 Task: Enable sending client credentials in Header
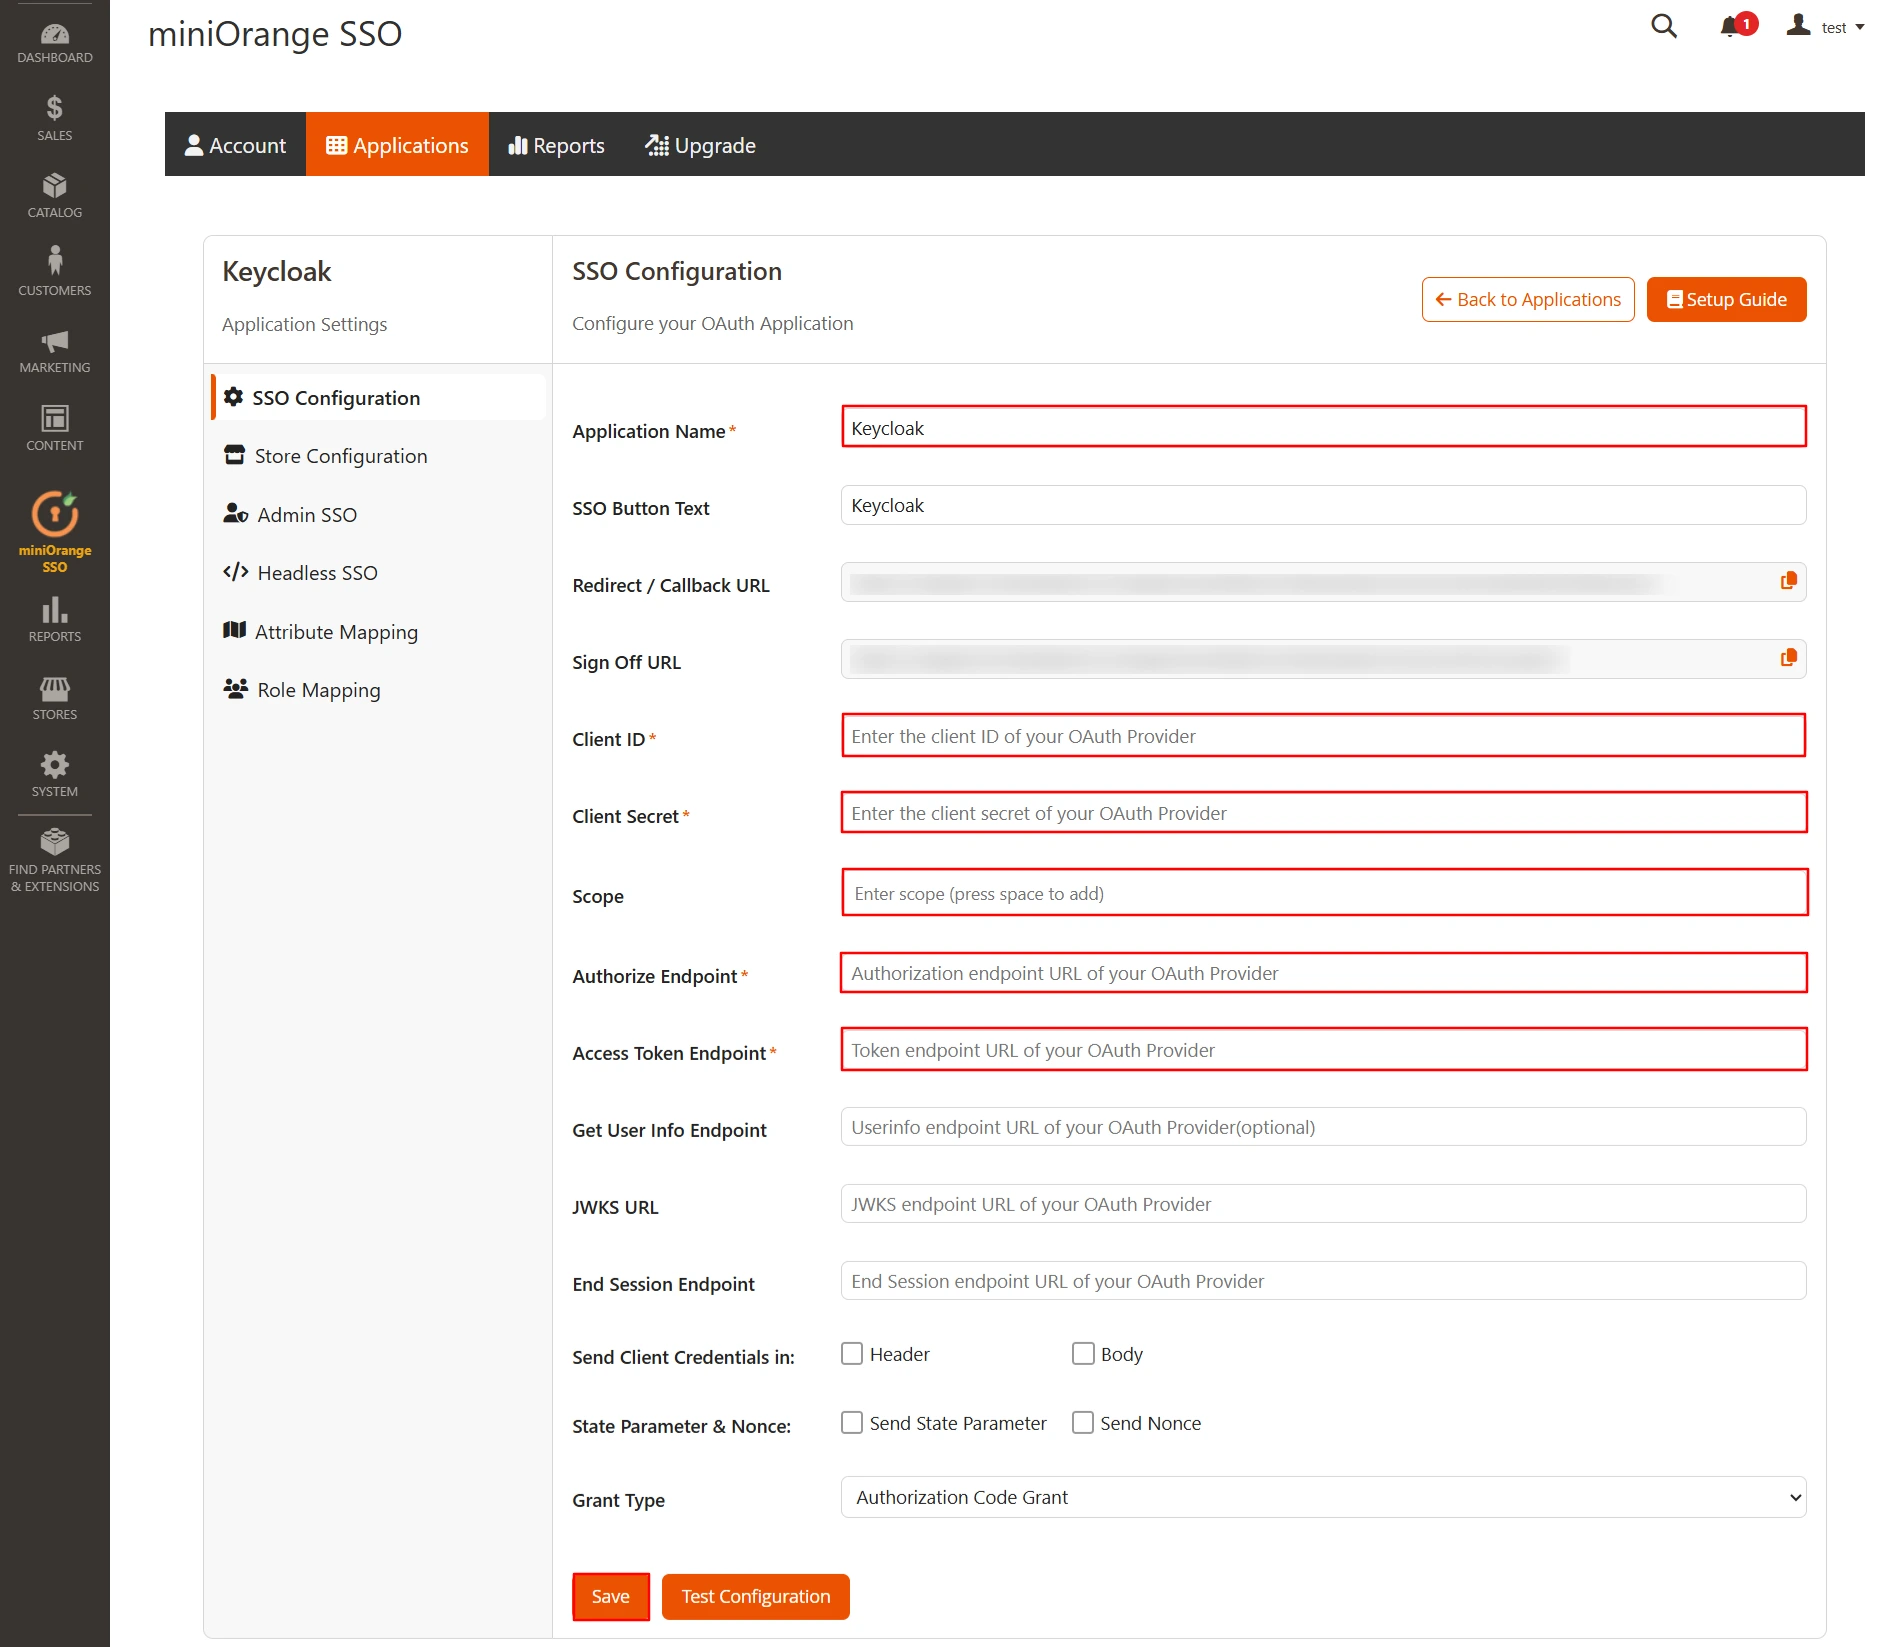852,1353
